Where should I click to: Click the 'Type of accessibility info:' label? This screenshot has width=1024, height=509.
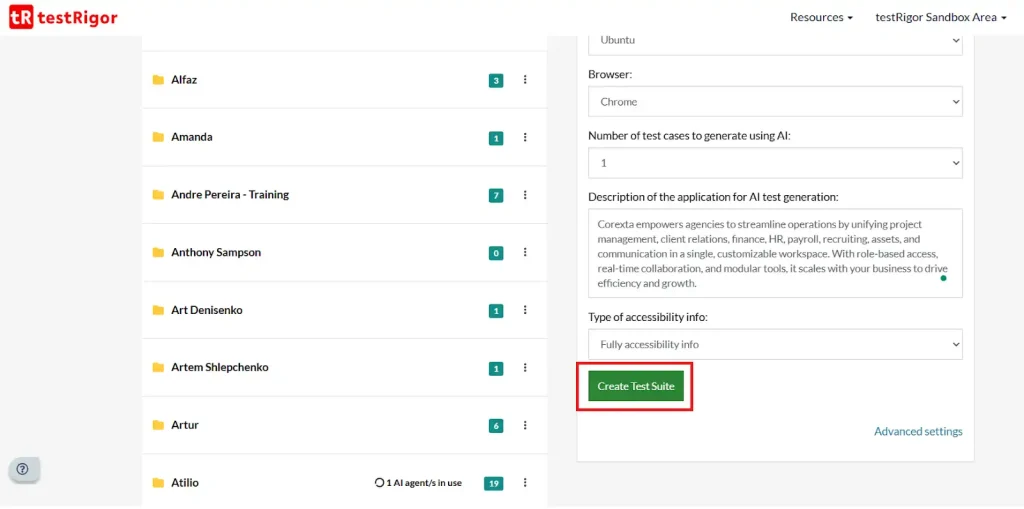648,318
